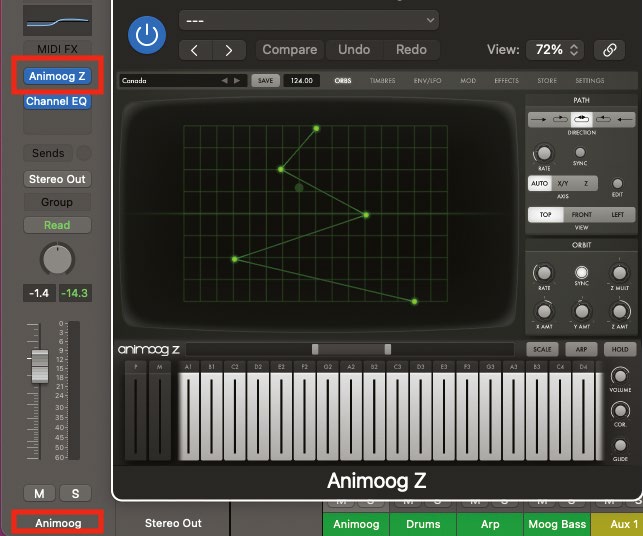Click the COR knob
This screenshot has width=643, height=536.
click(x=620, y=410)
